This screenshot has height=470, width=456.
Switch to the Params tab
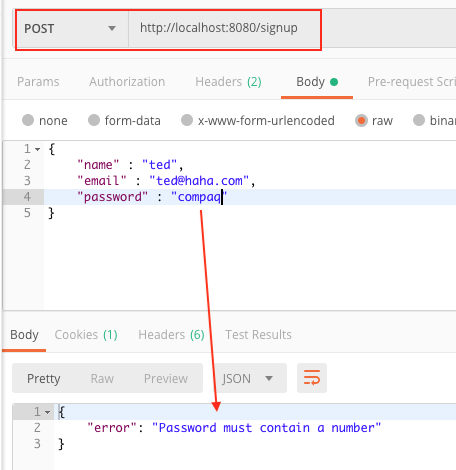[38, 82]
